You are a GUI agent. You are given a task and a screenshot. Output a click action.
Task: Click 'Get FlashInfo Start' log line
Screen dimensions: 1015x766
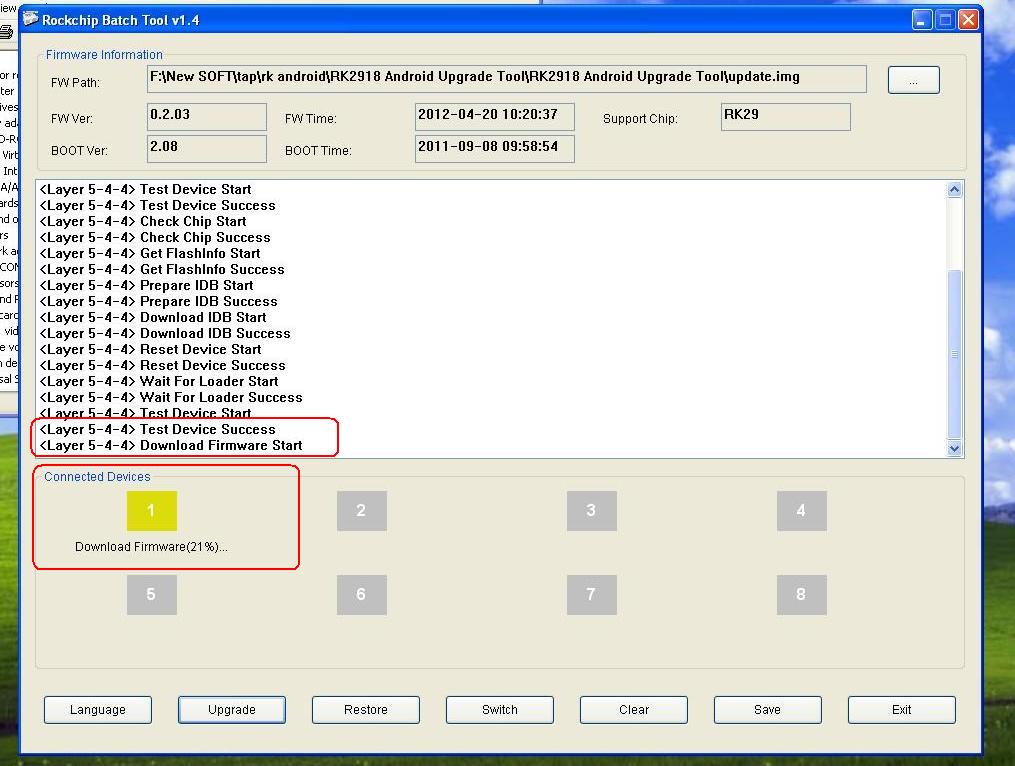(150, 253)
